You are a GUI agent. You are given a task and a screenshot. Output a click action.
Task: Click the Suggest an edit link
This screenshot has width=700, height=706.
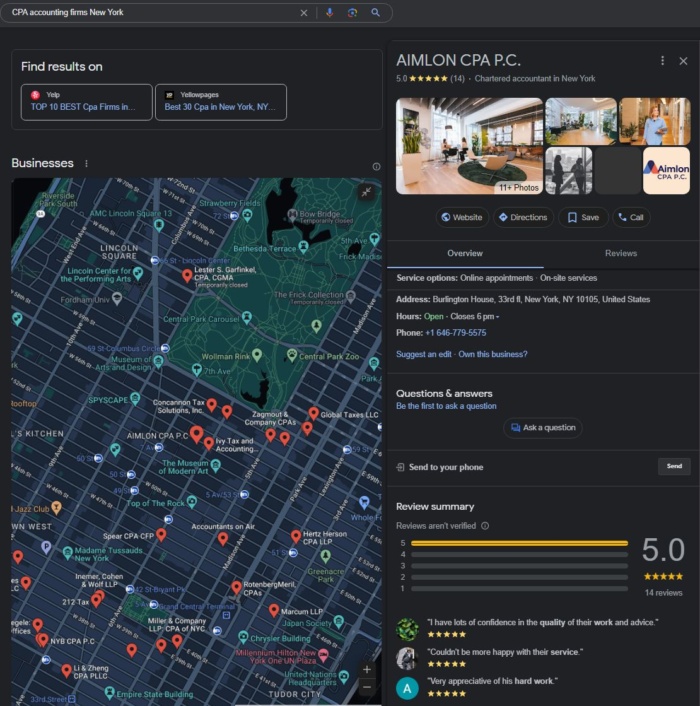click(424, 354)
